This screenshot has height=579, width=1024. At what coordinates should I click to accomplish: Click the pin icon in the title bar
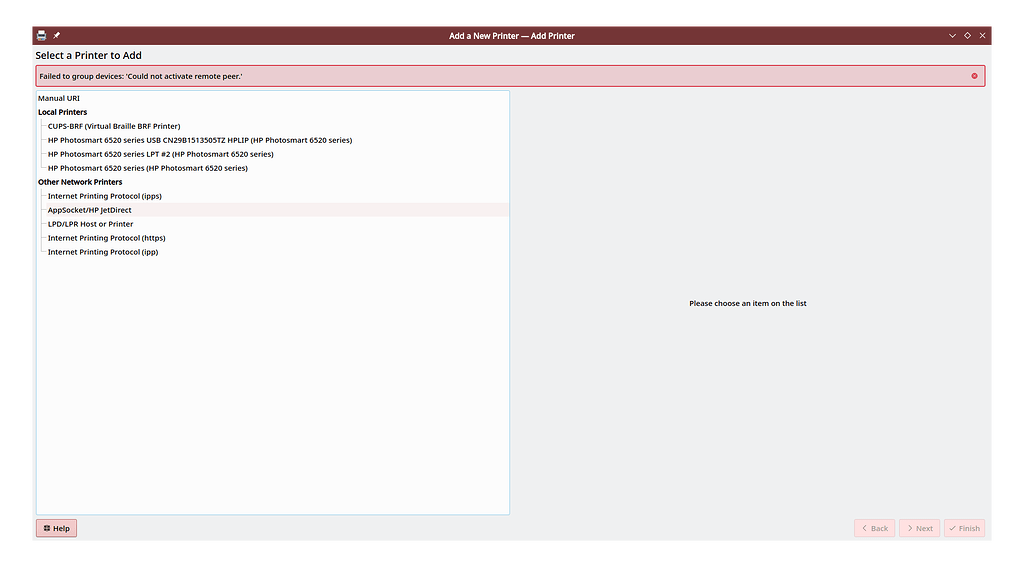56,35
